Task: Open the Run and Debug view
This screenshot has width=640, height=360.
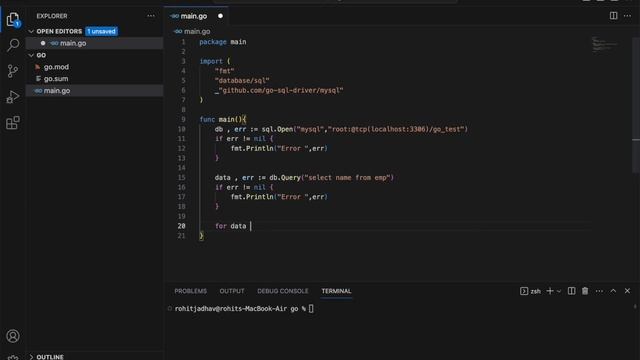Action: pyautogui.click(x=13, y=97)
